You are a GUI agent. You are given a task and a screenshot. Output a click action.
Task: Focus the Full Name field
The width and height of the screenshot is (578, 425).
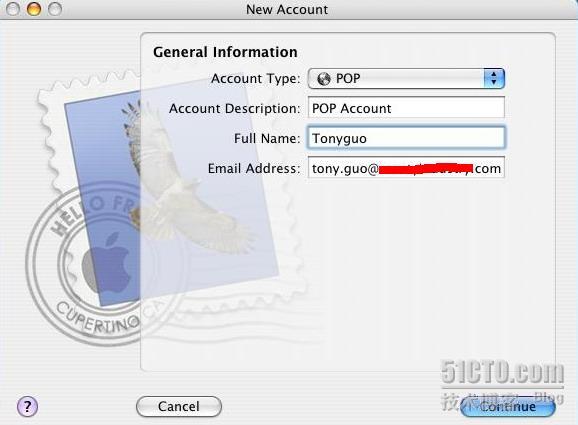pyautogui.click(x=406, y=138)
